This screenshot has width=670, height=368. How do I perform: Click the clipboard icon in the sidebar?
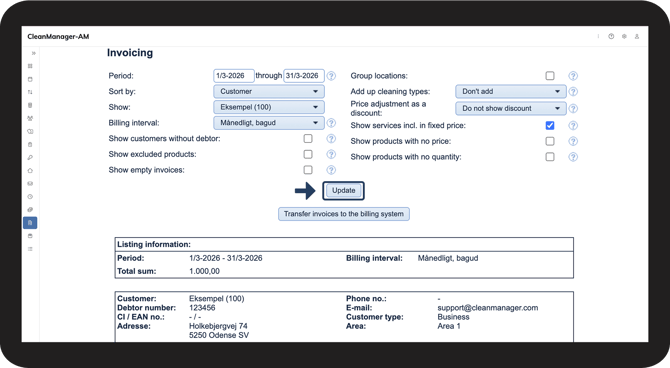coord(30,144)
